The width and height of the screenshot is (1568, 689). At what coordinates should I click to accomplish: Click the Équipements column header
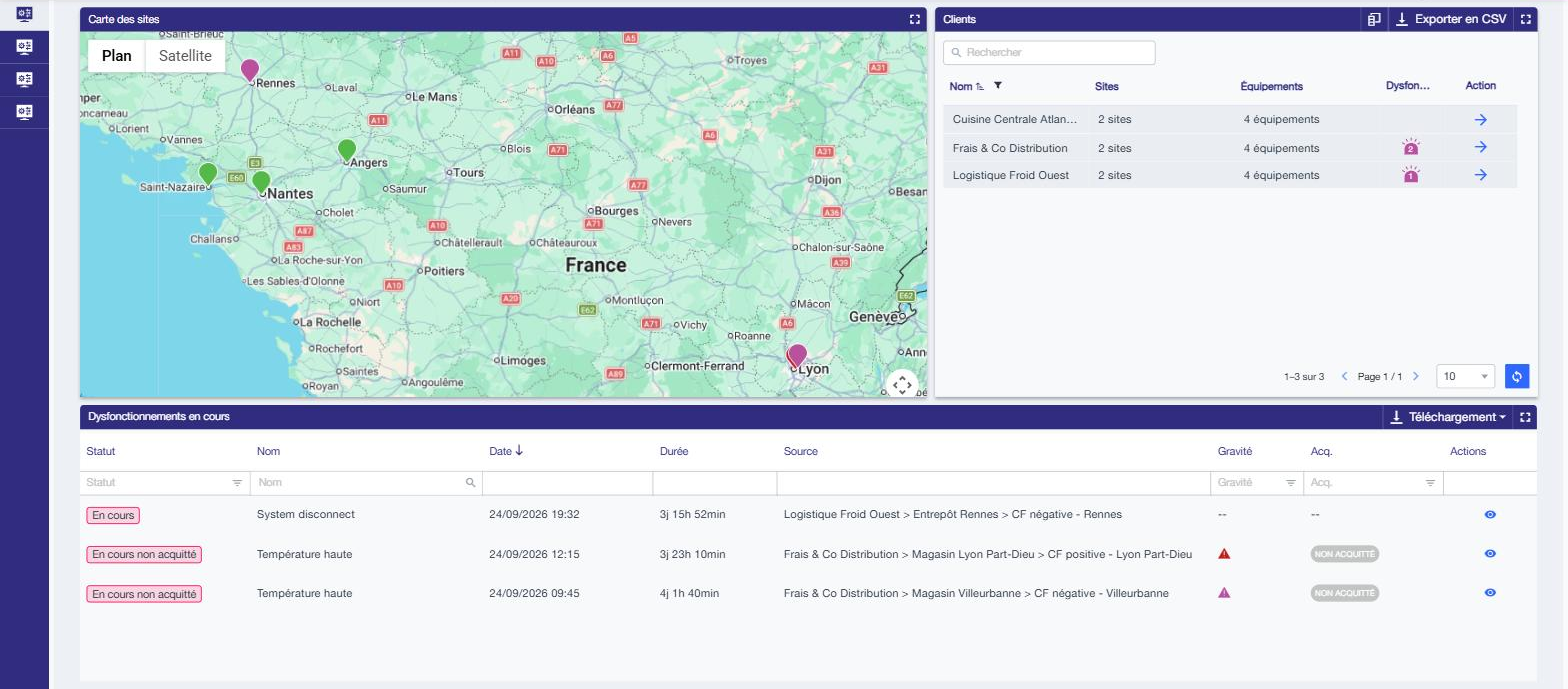[x=1271, y=86]
